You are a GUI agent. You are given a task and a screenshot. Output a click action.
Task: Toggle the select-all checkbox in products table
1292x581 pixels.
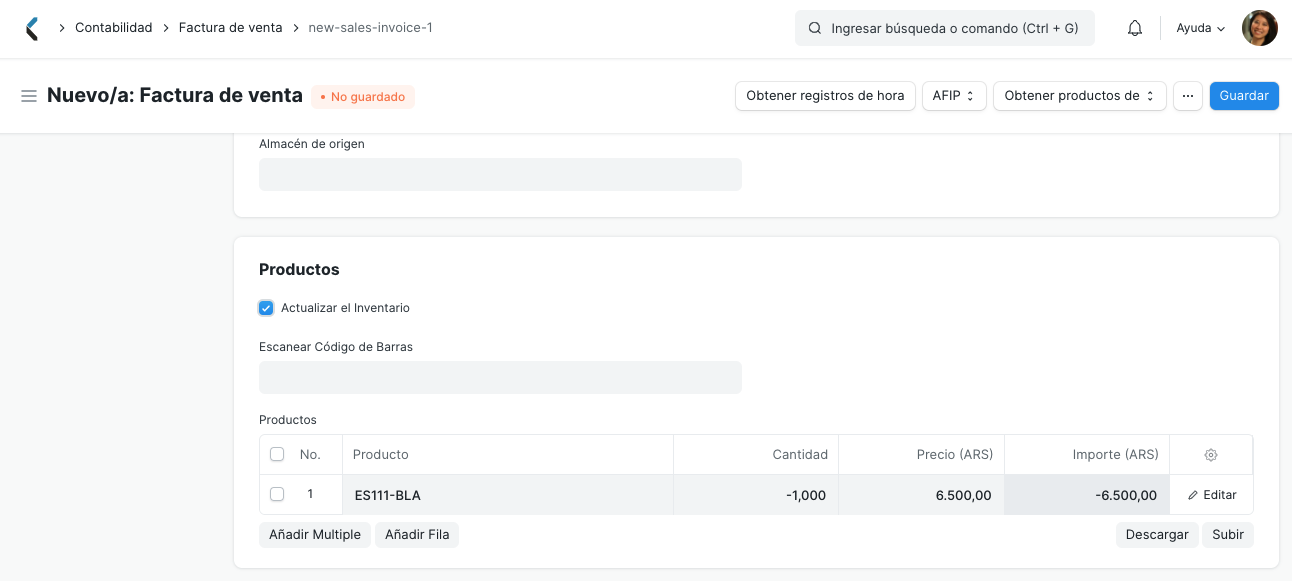pyautogui.click(x=277, y=454)
